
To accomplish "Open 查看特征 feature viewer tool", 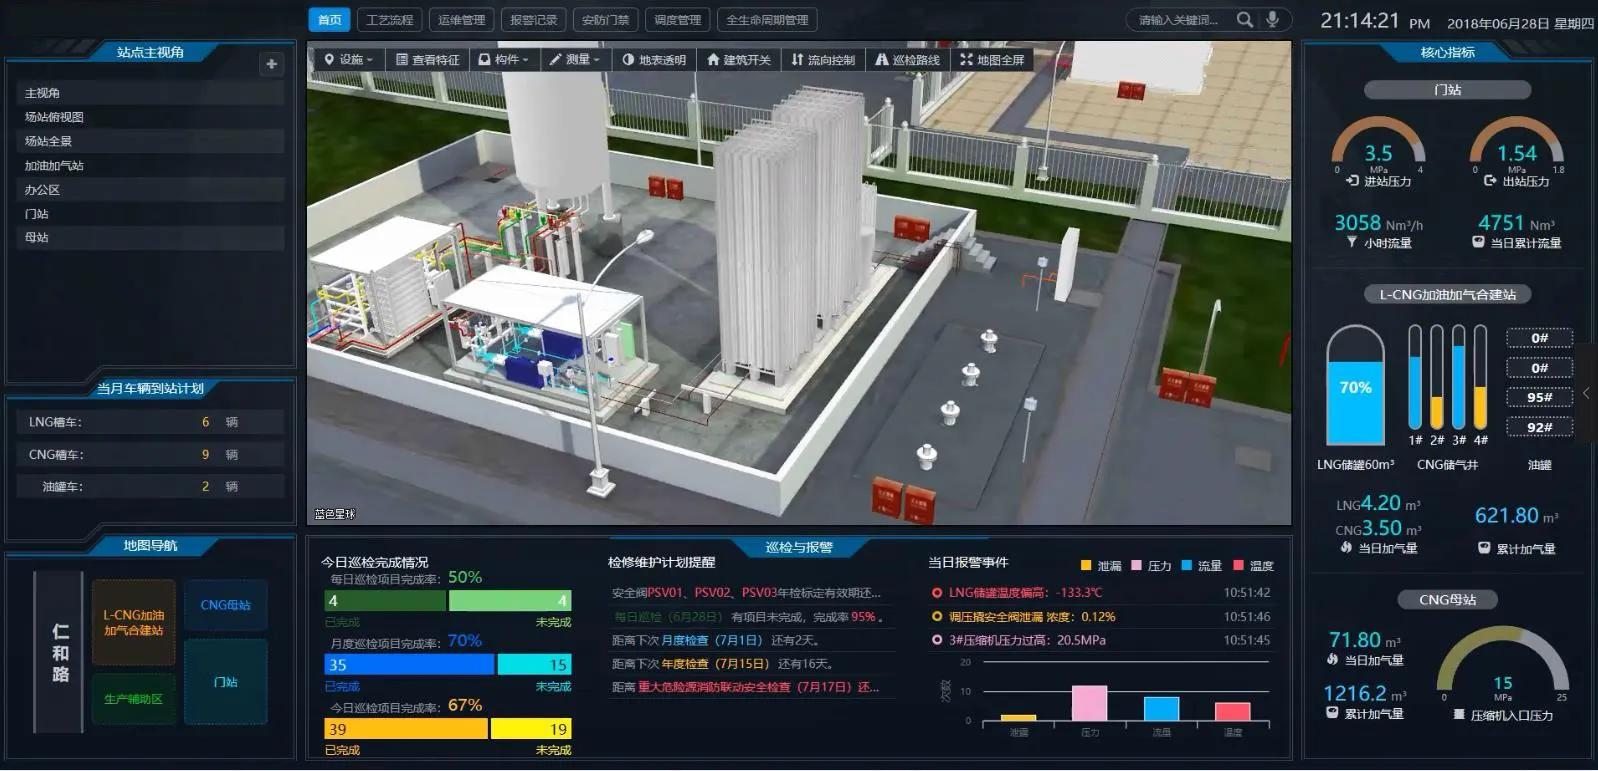I will (428, 60).
